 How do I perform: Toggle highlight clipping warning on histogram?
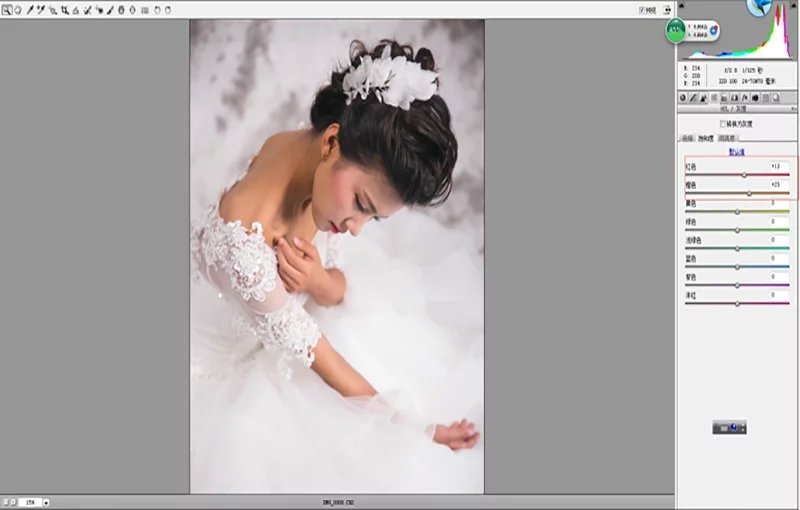coord(796,5)
